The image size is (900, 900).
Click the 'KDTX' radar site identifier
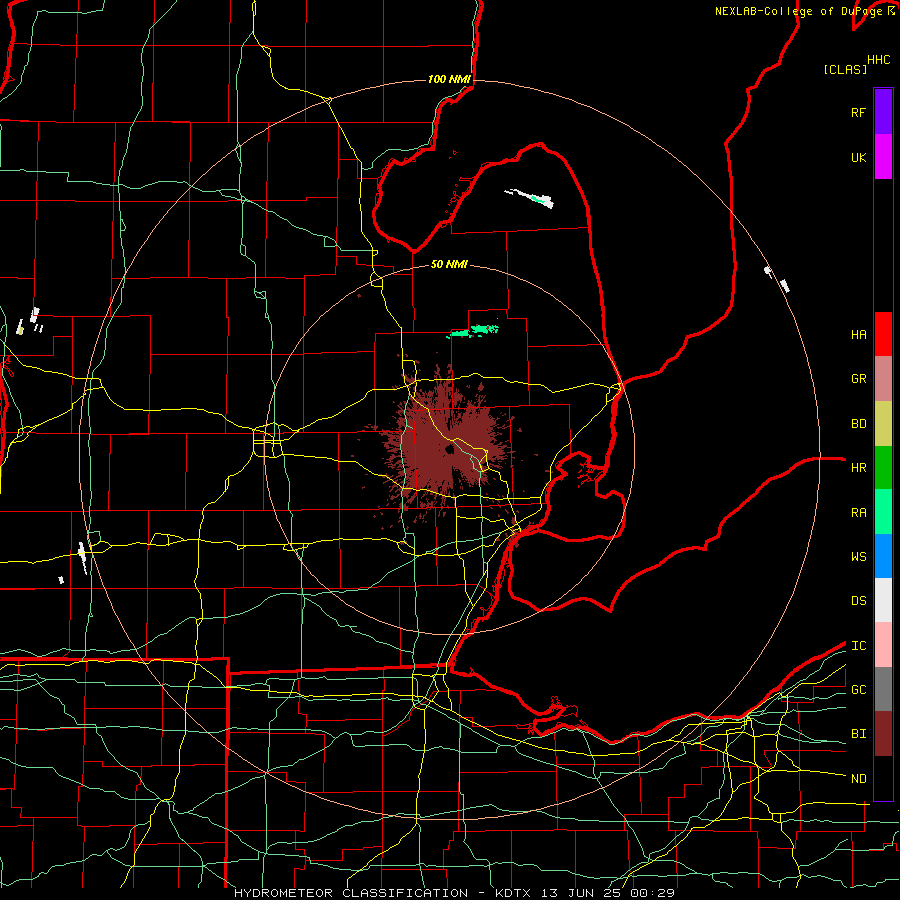pos(514,893)
